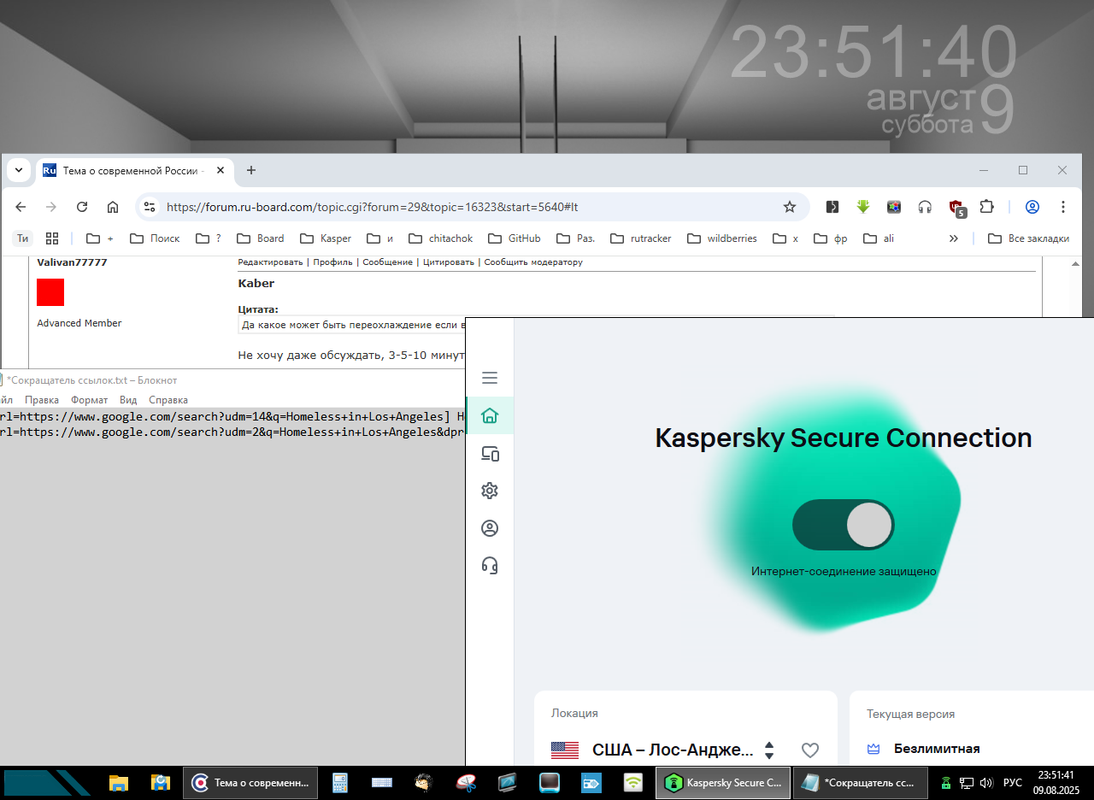Go back in Chrome

point(21,207)
